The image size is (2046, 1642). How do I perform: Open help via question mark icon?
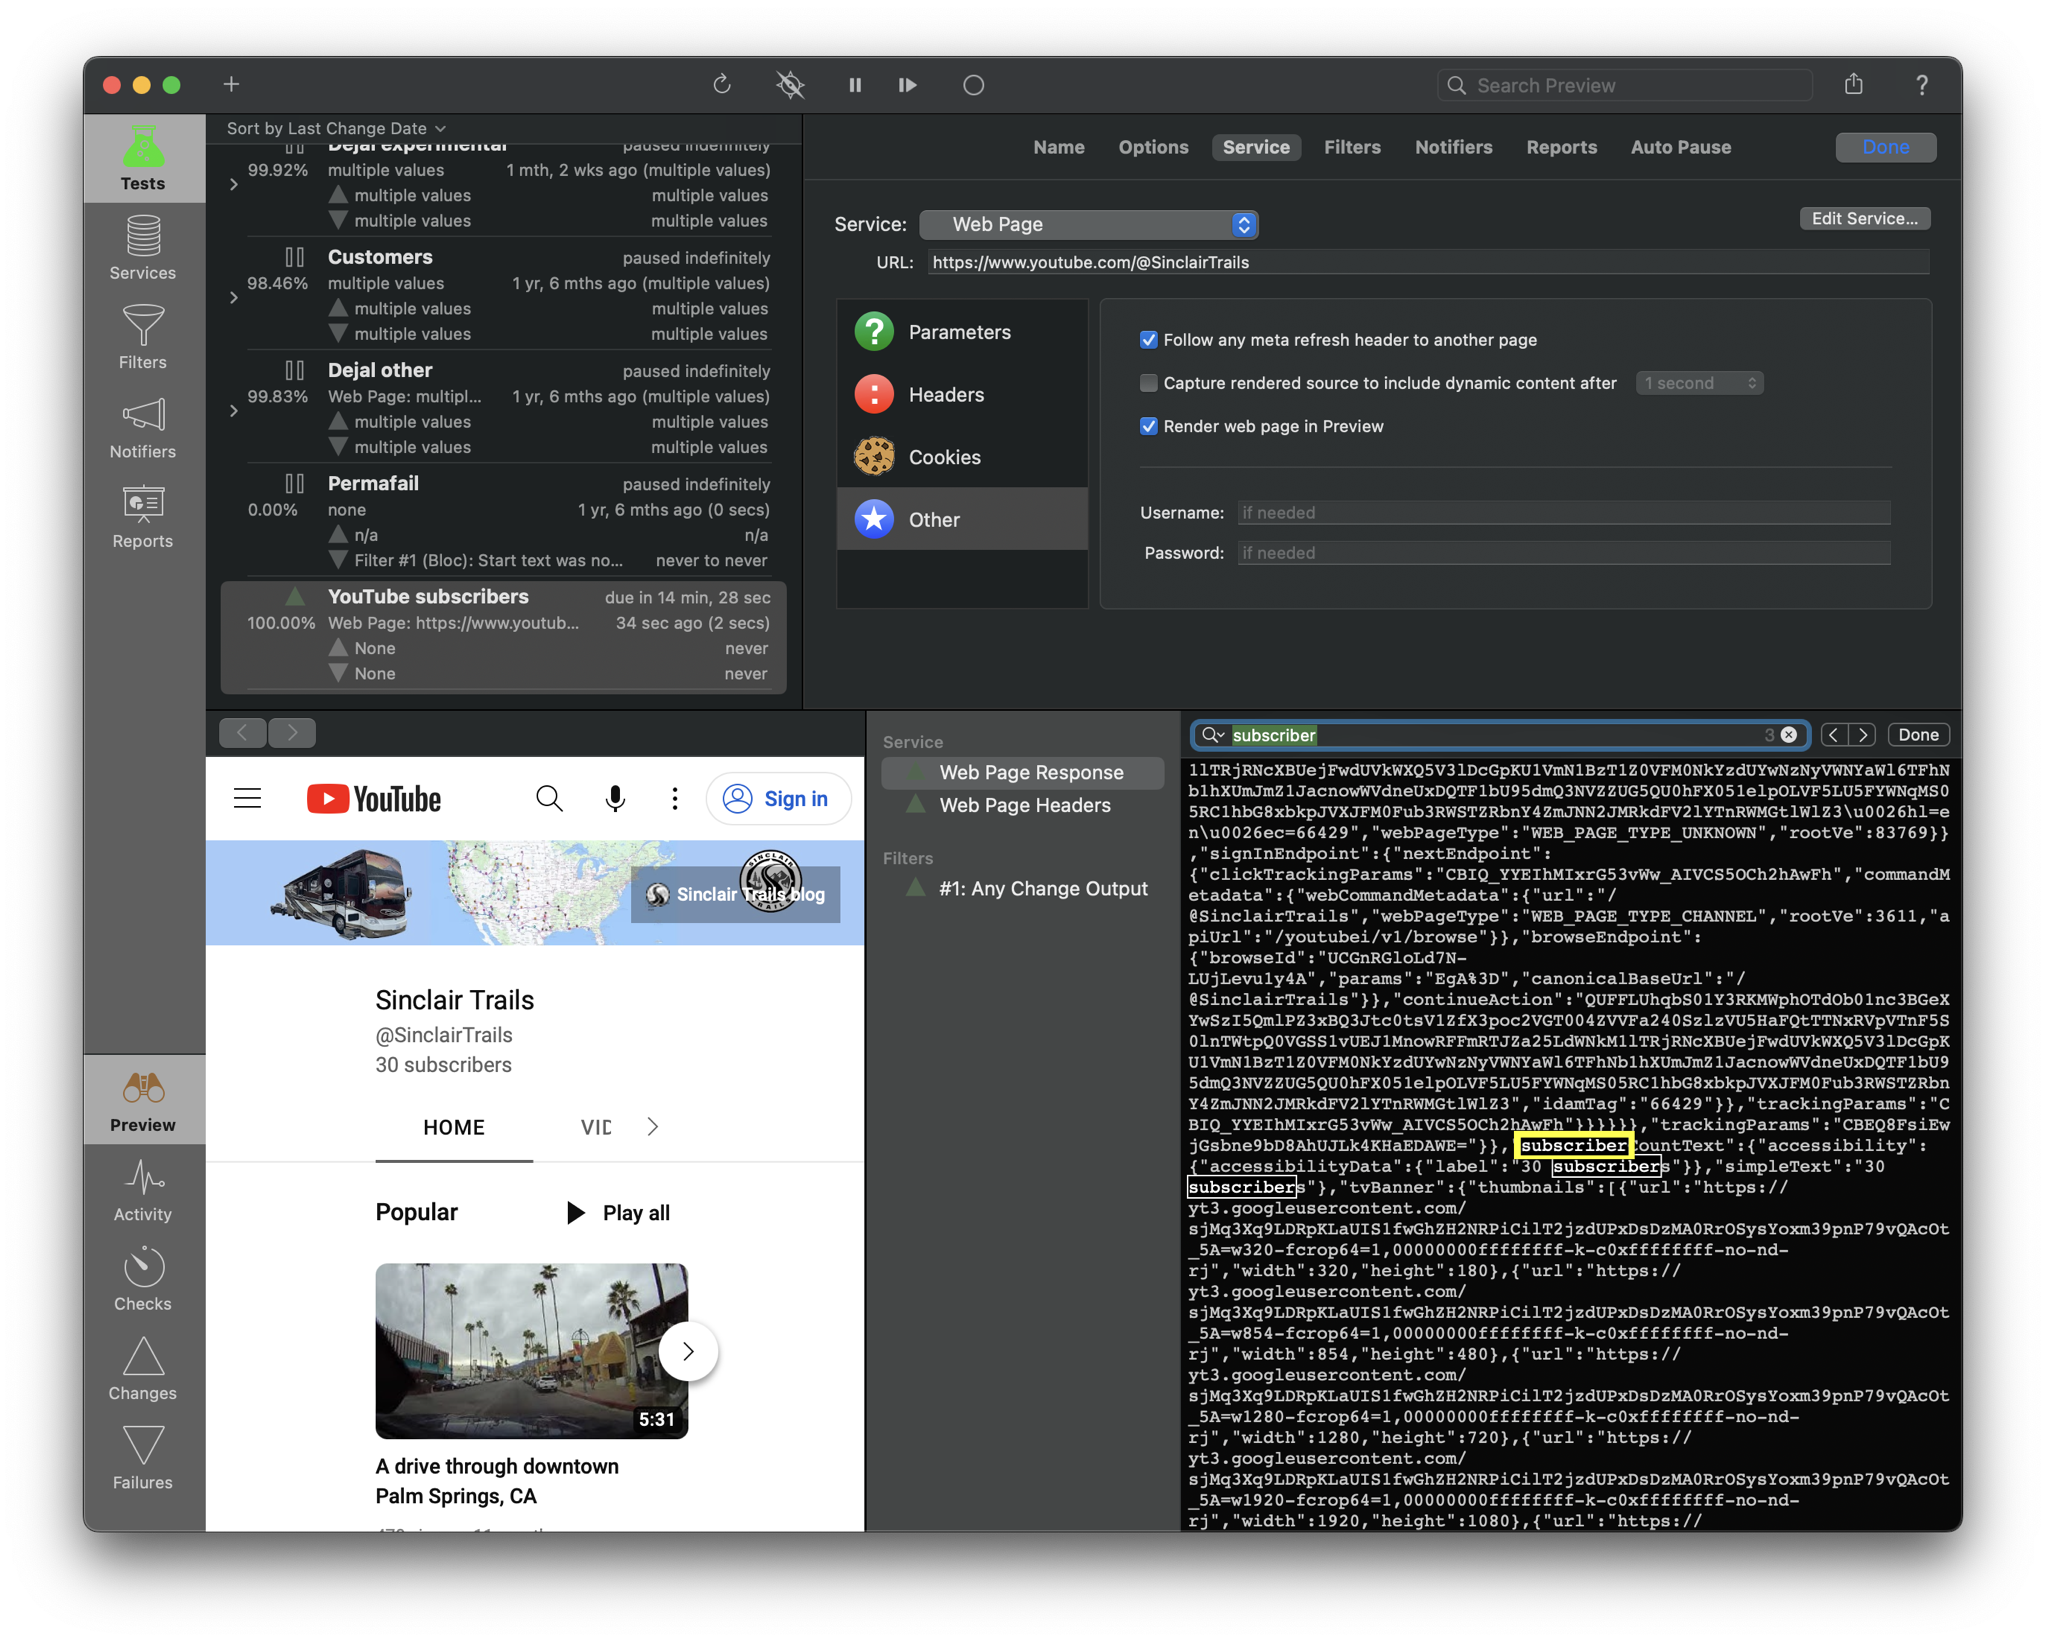[1922, 85]
